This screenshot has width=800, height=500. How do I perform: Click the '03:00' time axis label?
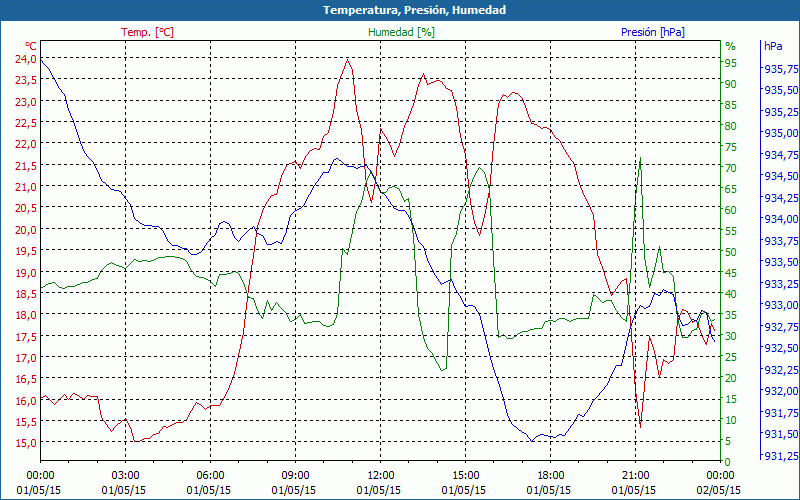pos(126,475)
